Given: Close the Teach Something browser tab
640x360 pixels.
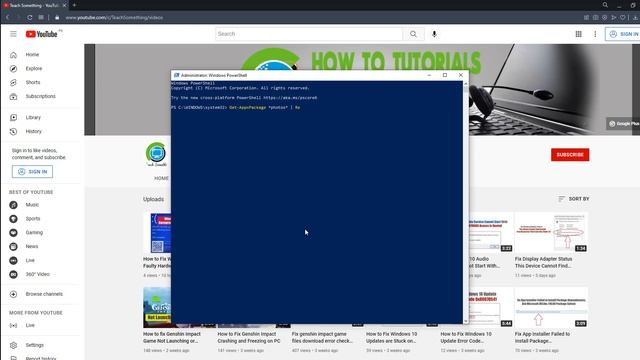Looking at the screenshot, I should coord(64,5).
